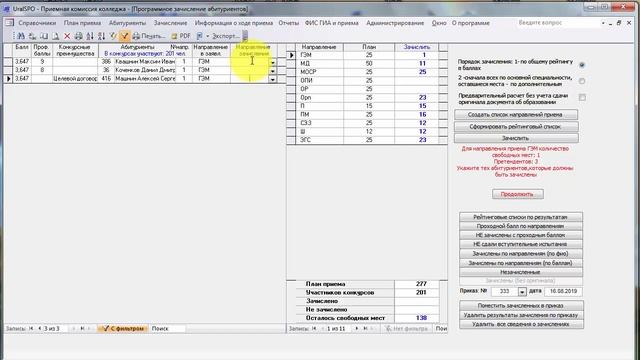Select row selector for ГЭМ direction
Screen dimensions: 640x360
pos(291,55)
